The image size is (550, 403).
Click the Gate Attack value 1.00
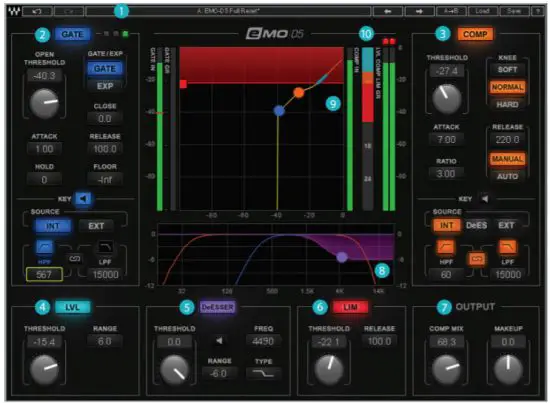pos(44,149)
